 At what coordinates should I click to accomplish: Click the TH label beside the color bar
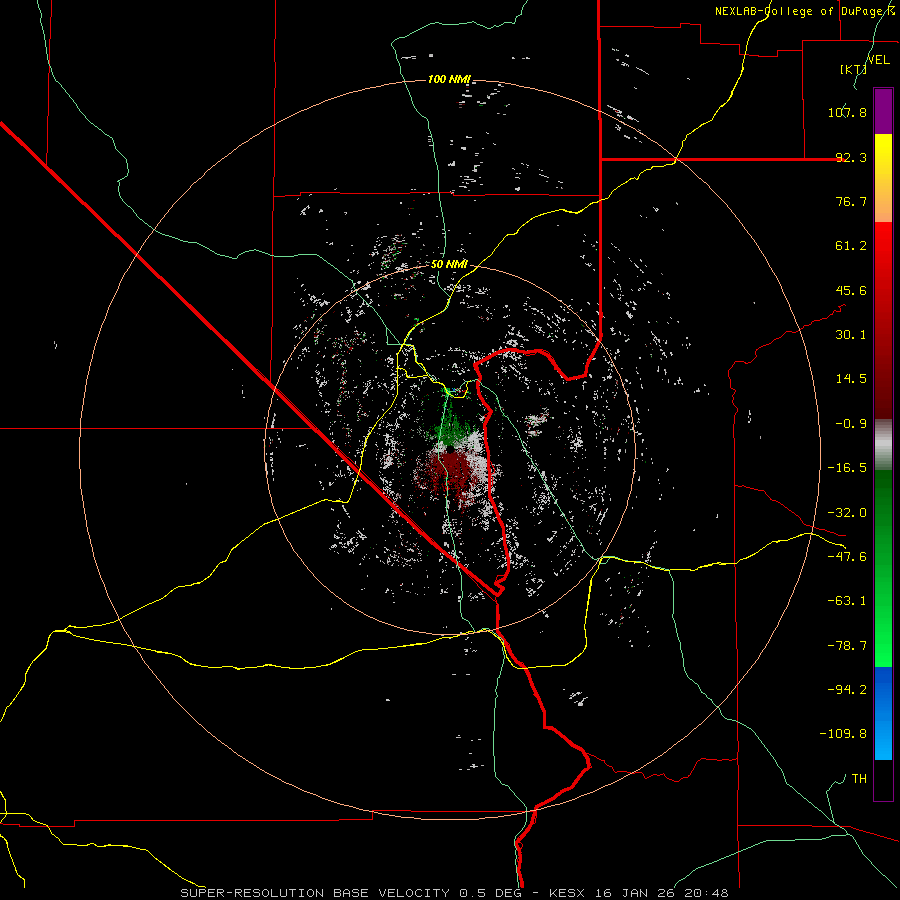859,778
